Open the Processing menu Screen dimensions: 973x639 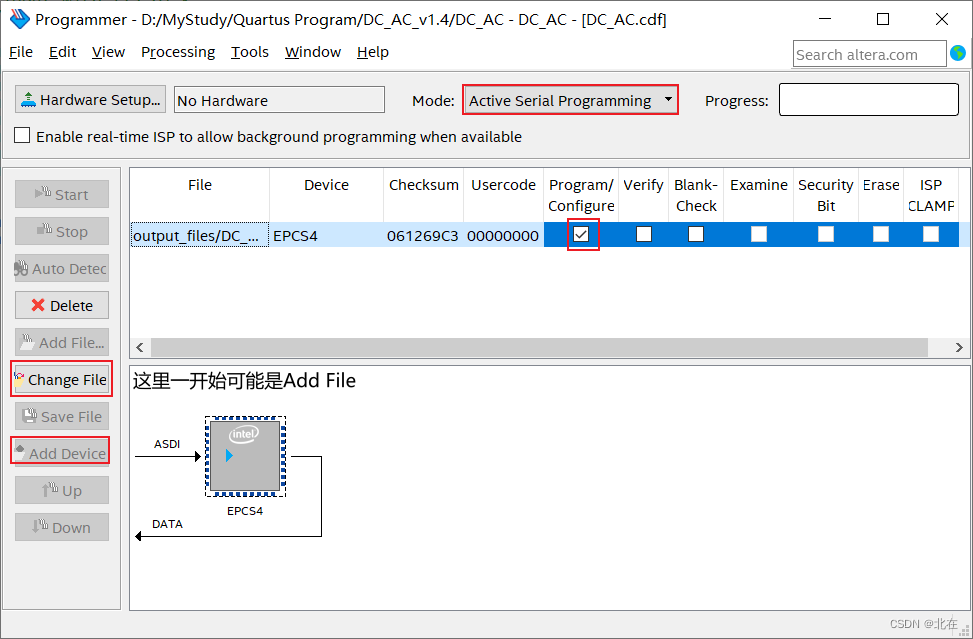click(x=178, y=52)
